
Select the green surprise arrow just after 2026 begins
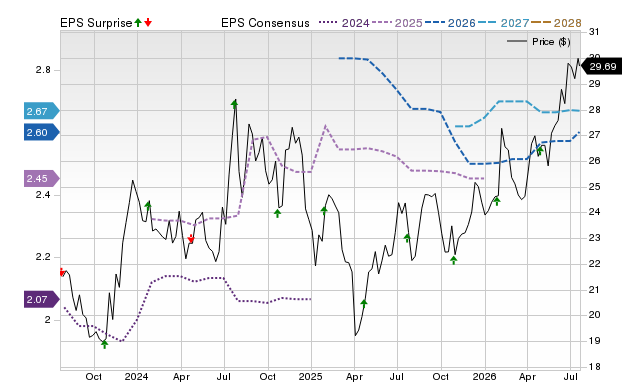(x=497, y=201)
